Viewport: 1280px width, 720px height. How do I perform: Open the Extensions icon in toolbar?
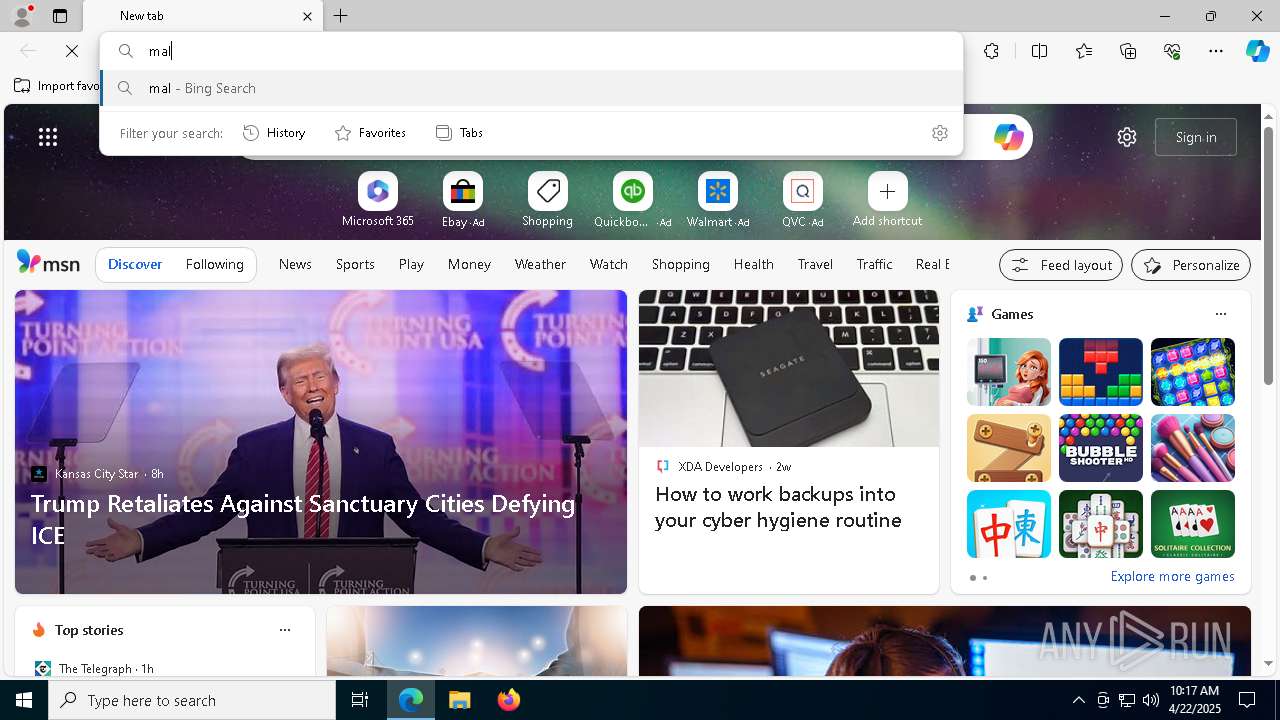click(x=991, y=51)
